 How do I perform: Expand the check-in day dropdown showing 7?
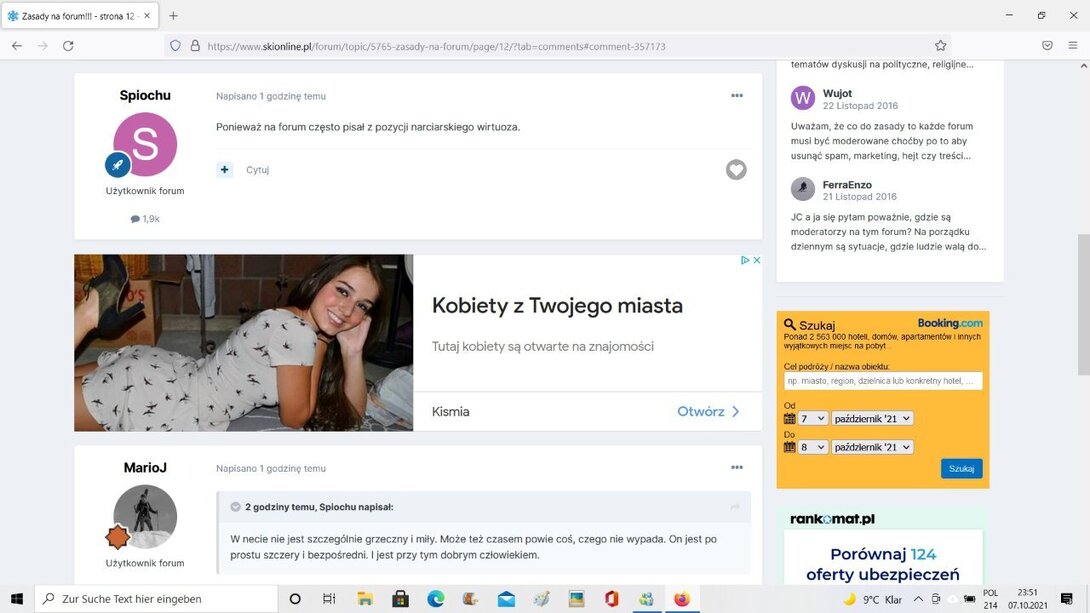pyautogui.click(x=813, y=419)
